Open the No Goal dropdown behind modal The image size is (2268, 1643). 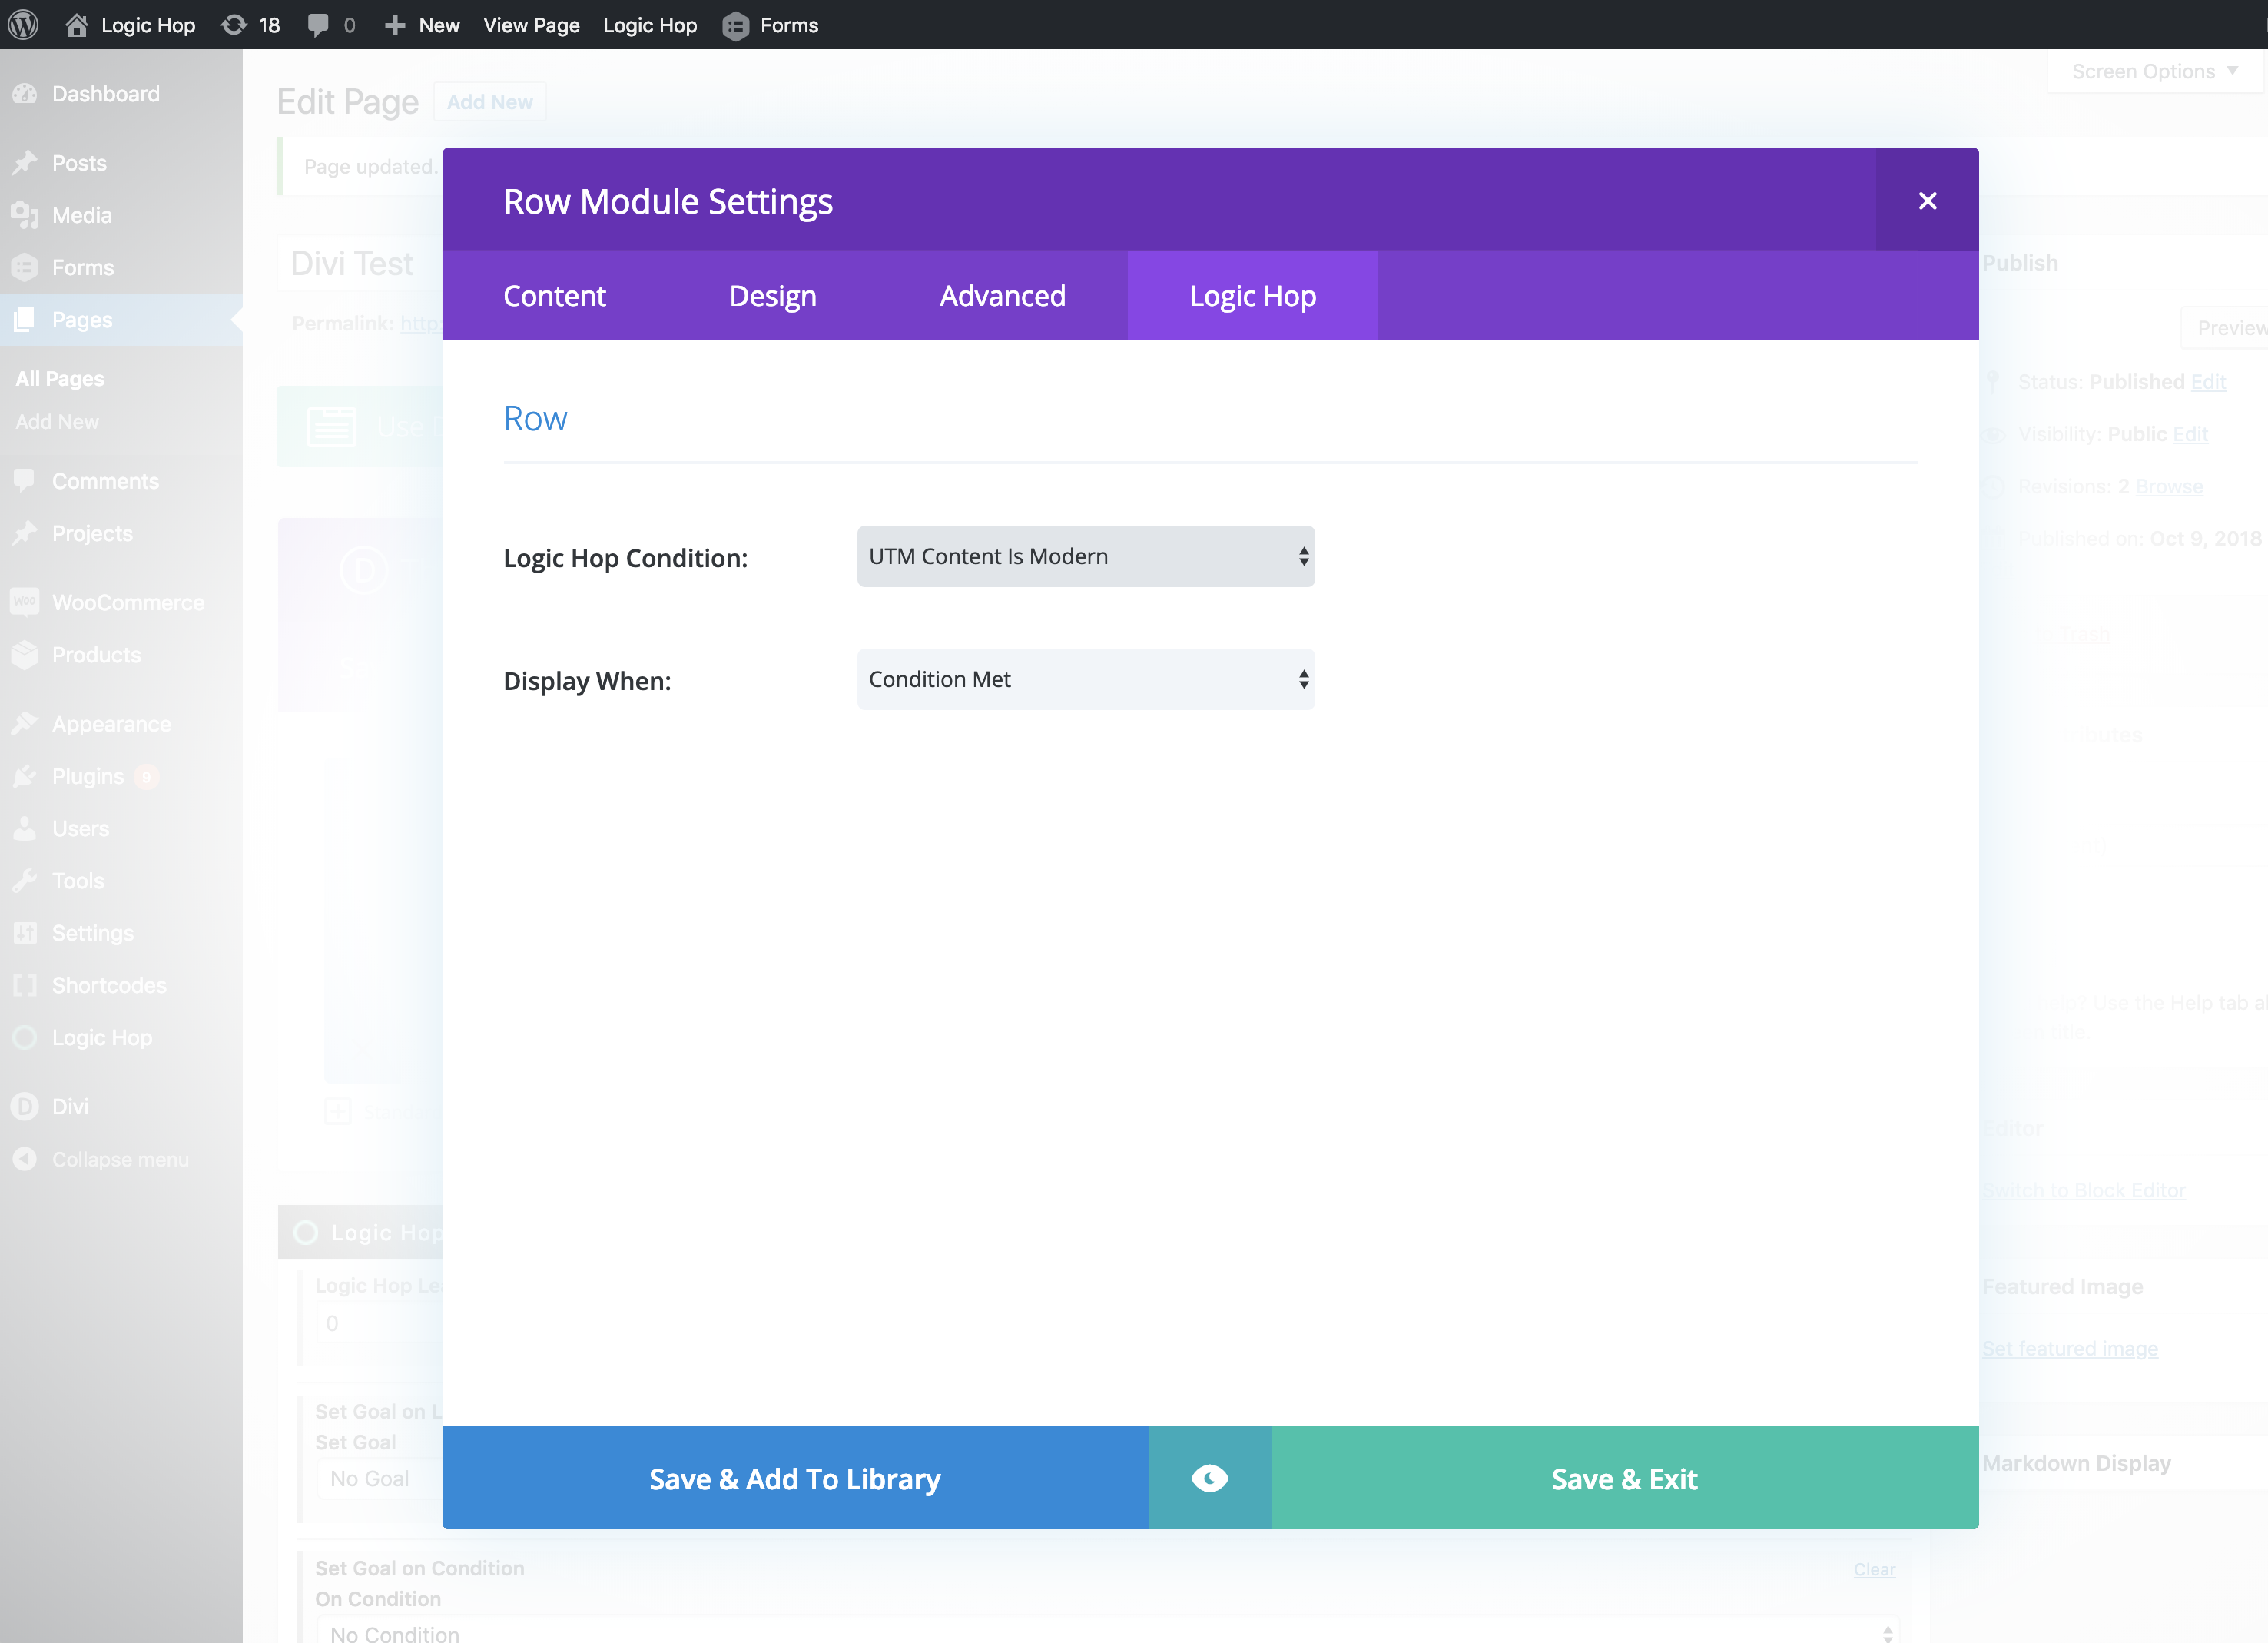coord(380,1478)
